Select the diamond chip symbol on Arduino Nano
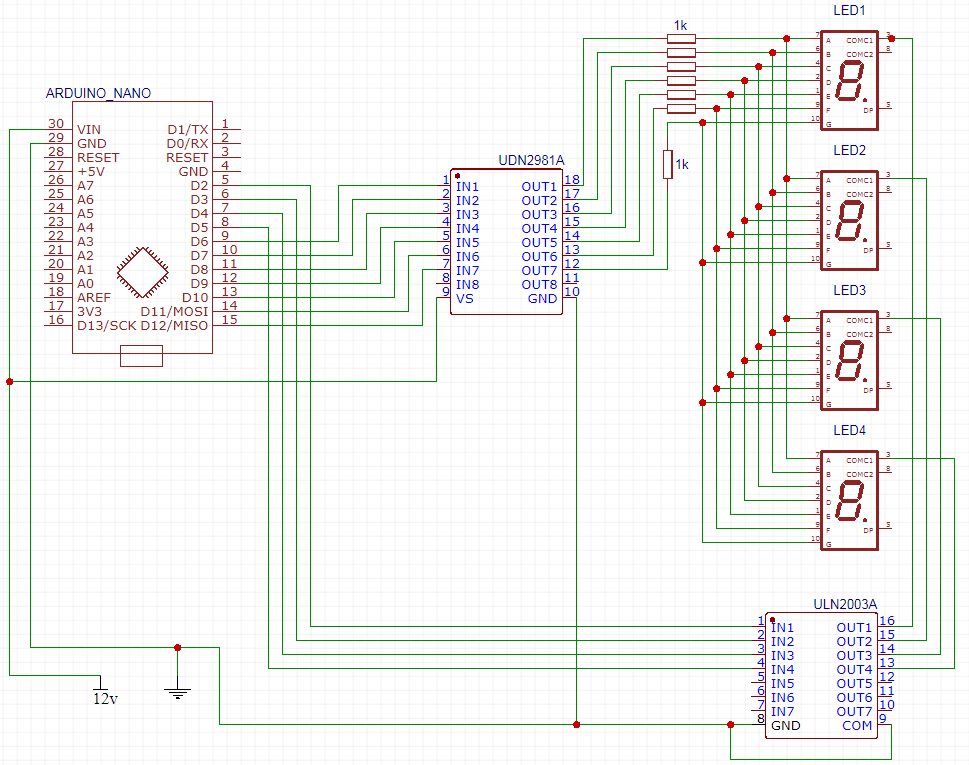969x765 pixels. point(143,273)
